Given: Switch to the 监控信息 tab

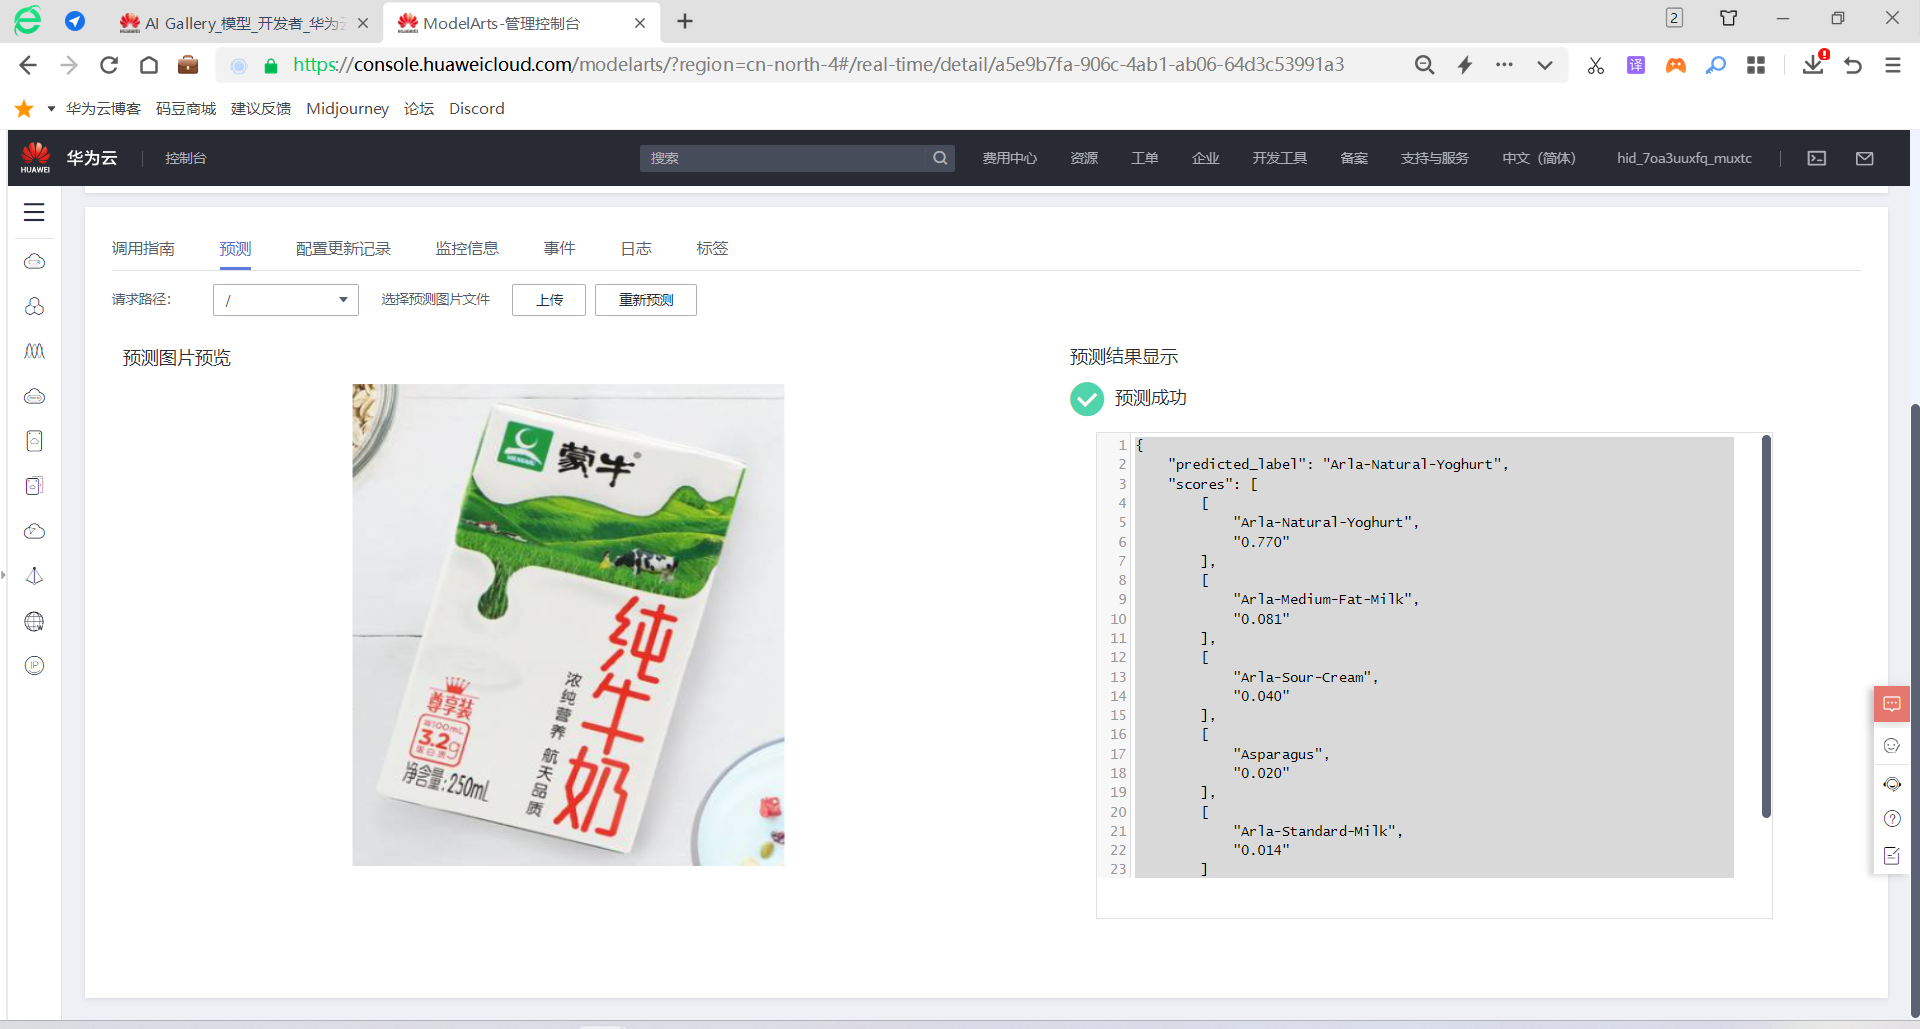Looking at the screenshot, I should point(467,249).
